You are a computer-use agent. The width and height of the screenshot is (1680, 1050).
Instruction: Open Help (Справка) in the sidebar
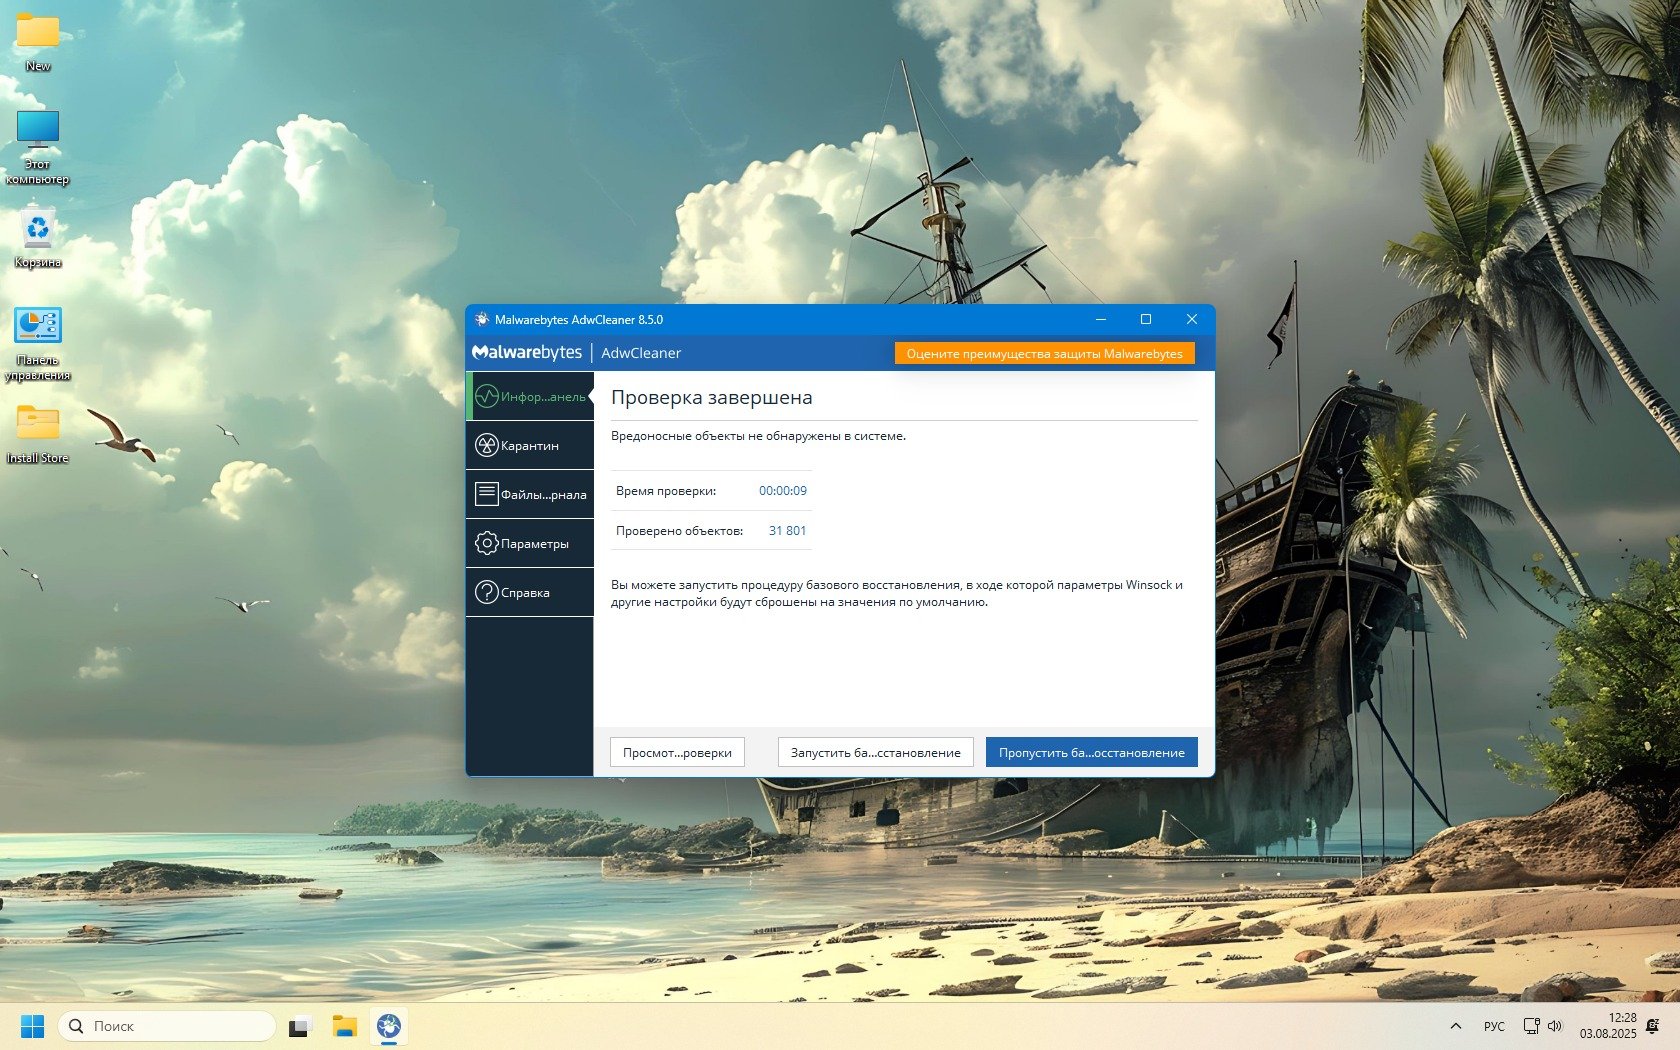[530, 593]
